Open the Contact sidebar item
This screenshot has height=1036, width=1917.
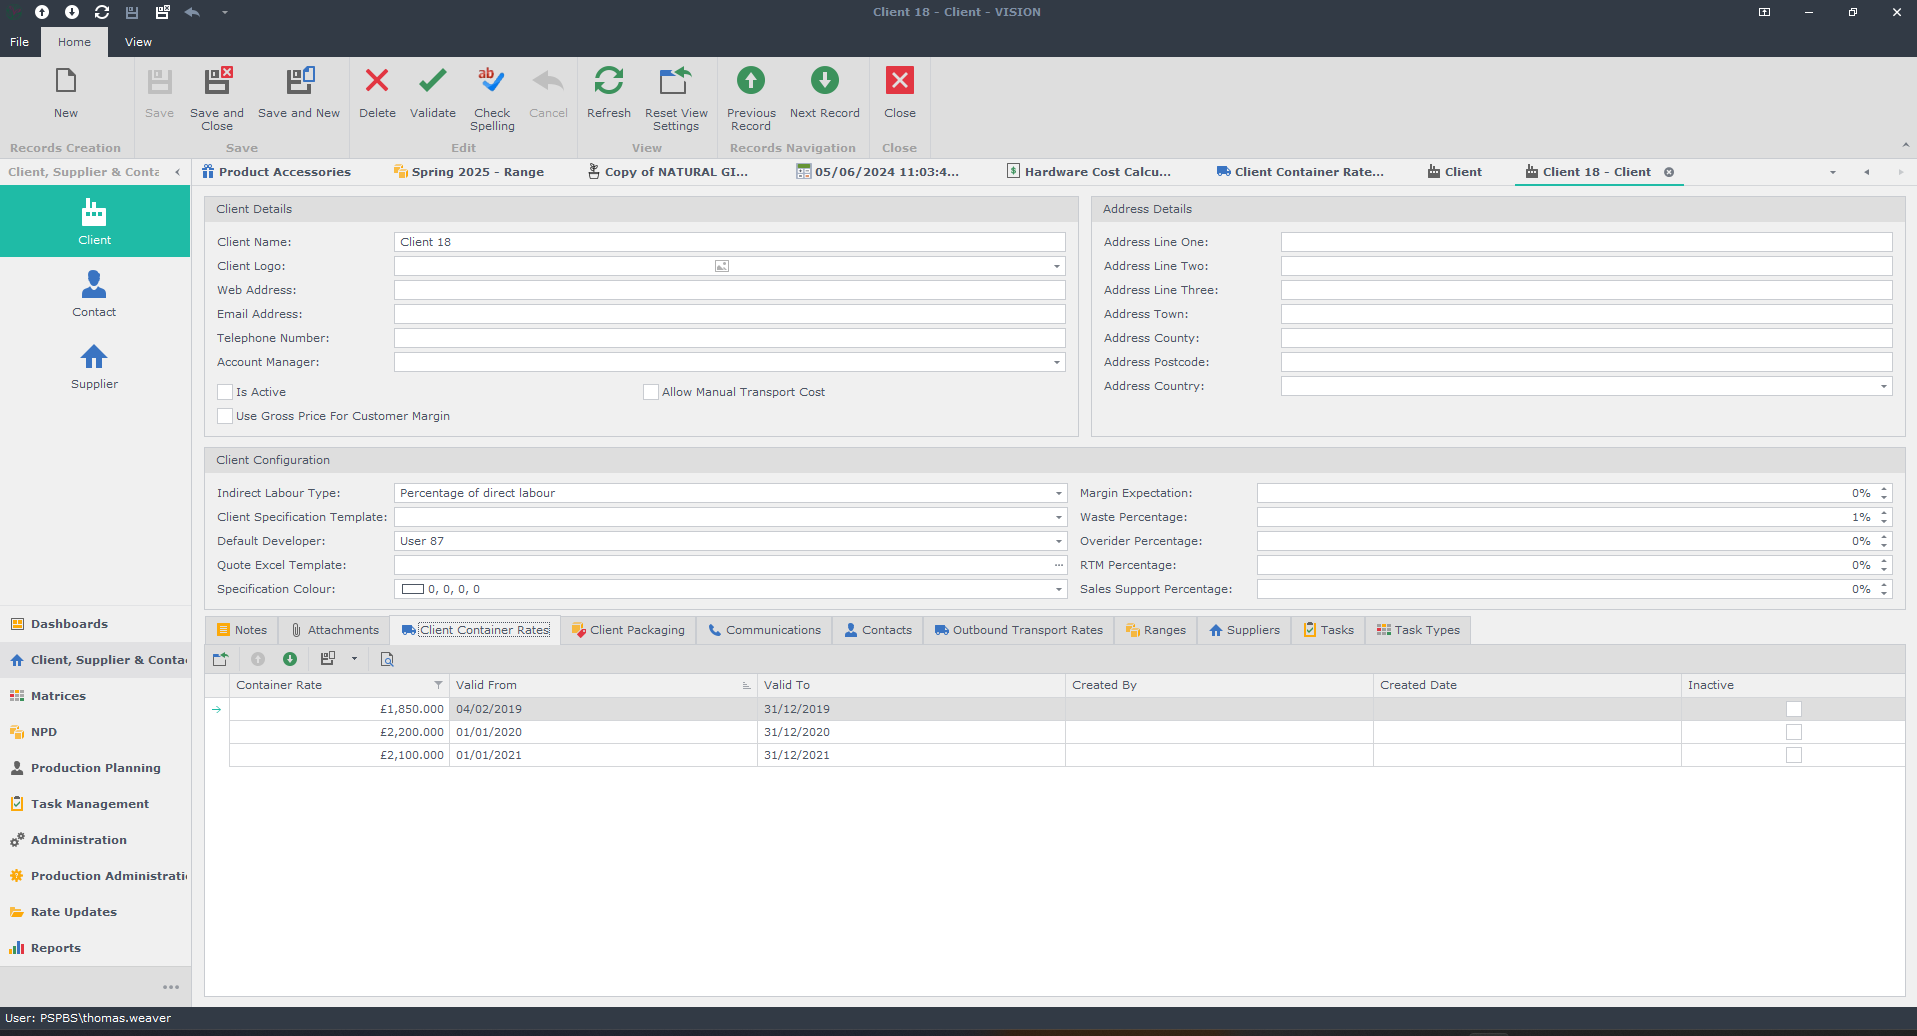pyautogui.click(x=94, y=294)
